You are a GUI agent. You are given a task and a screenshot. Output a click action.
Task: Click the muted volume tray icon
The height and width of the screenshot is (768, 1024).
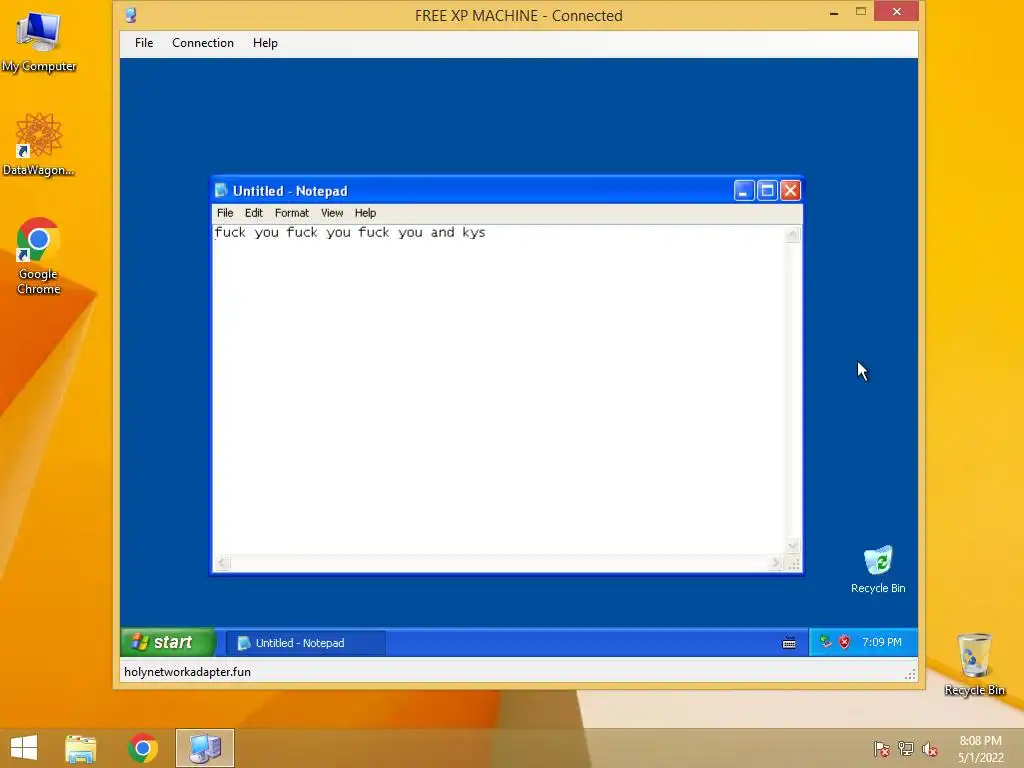(x=930, y=749)
